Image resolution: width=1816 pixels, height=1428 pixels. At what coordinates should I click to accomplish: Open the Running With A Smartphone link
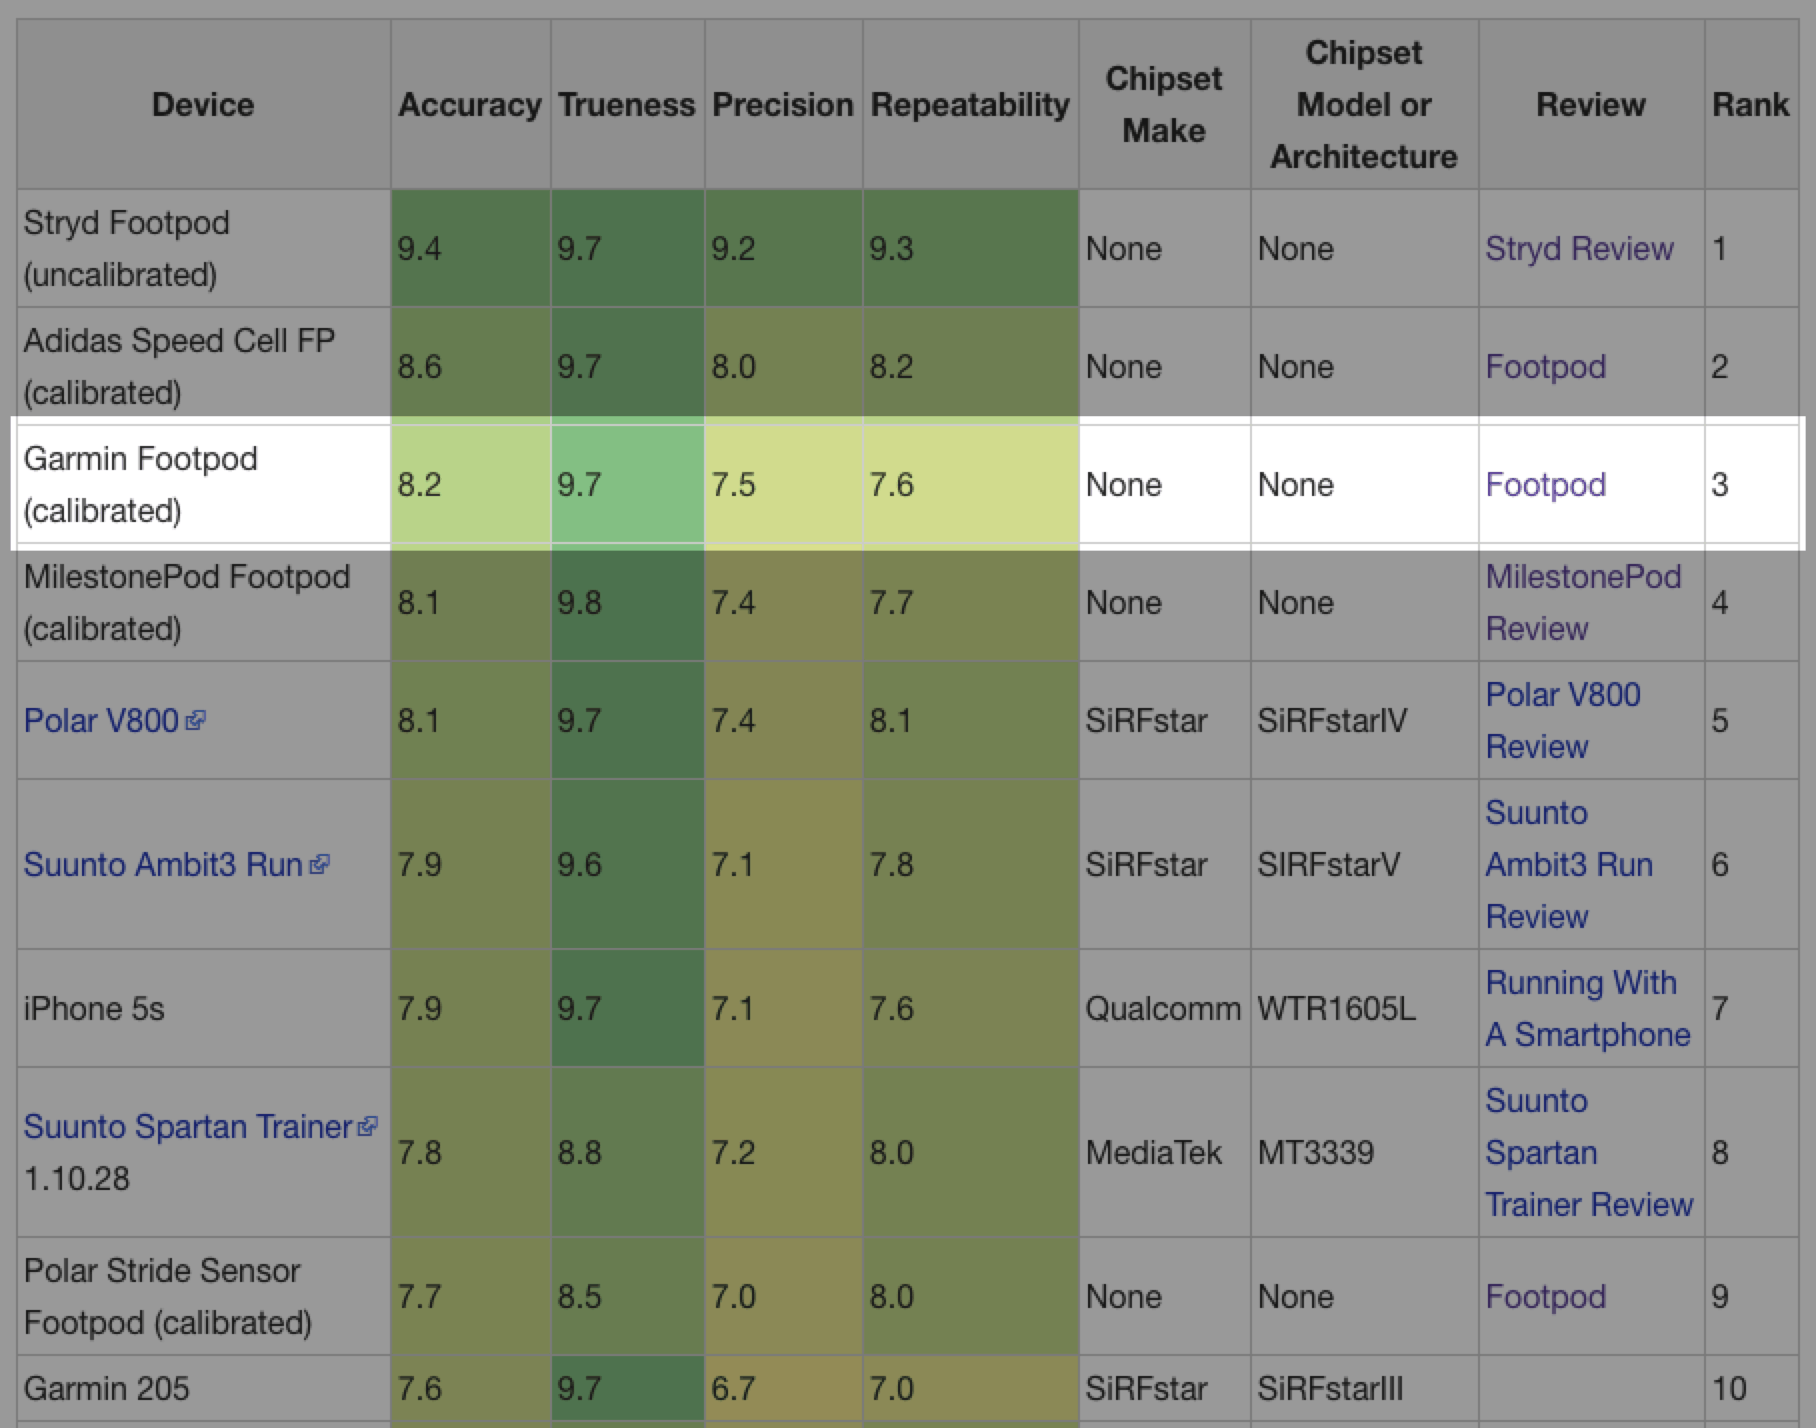click(x=1587, y=1008)
